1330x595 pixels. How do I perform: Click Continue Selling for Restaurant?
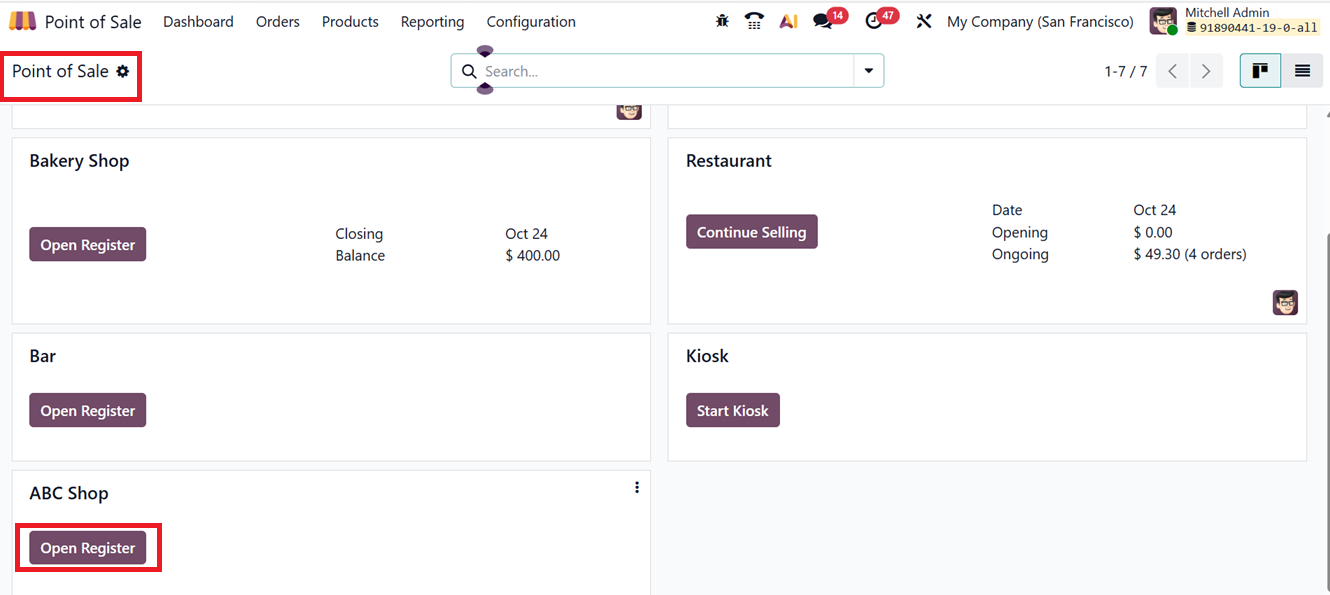(x=751, y=232)
